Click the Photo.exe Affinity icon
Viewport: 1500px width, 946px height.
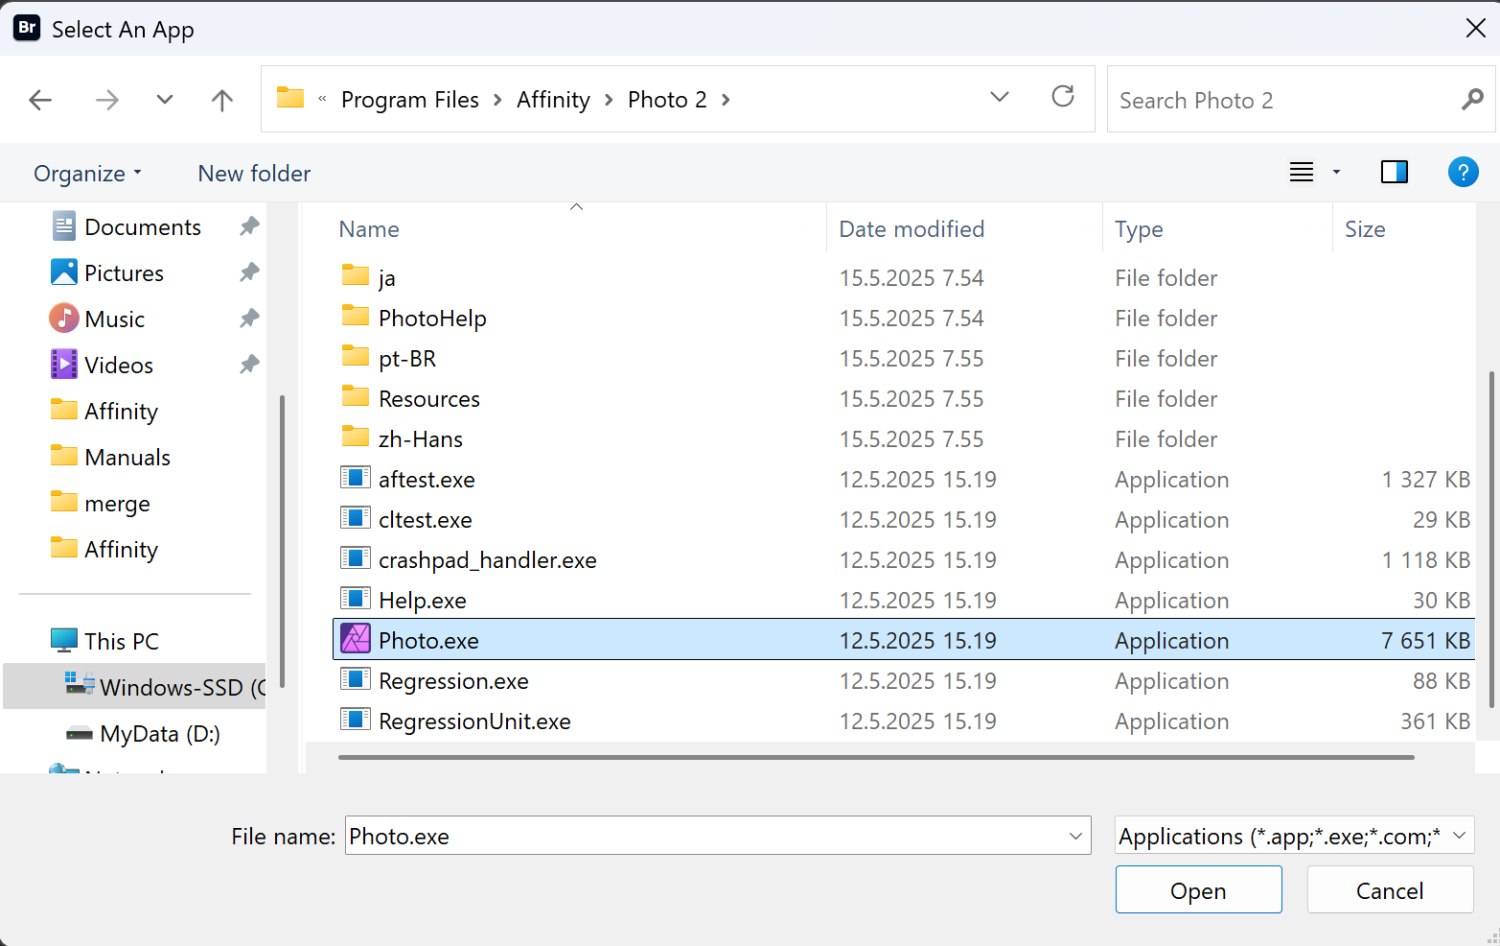[x=355, y=640]
